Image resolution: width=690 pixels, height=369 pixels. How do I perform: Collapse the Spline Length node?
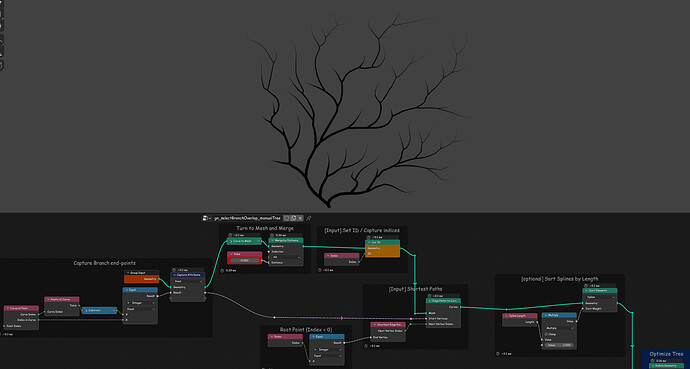[506, 316]
